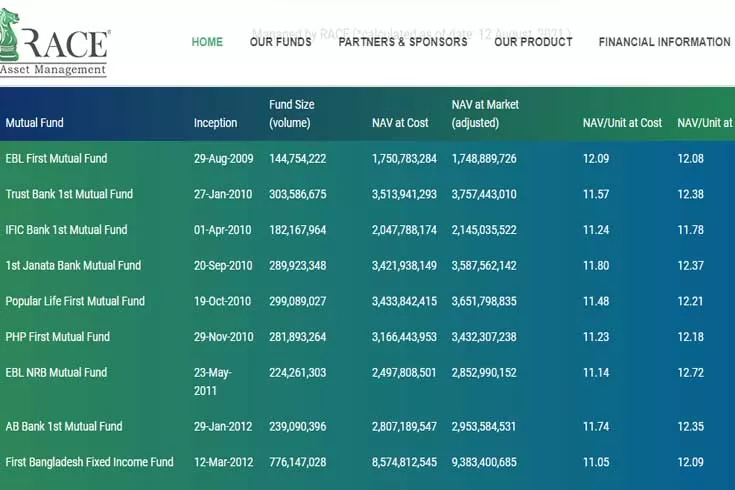Screen dimensions: 735x490
Task: Click NAV at Market value 9,383,400,685
Action: pyautogui.click(x=484, y=462)
